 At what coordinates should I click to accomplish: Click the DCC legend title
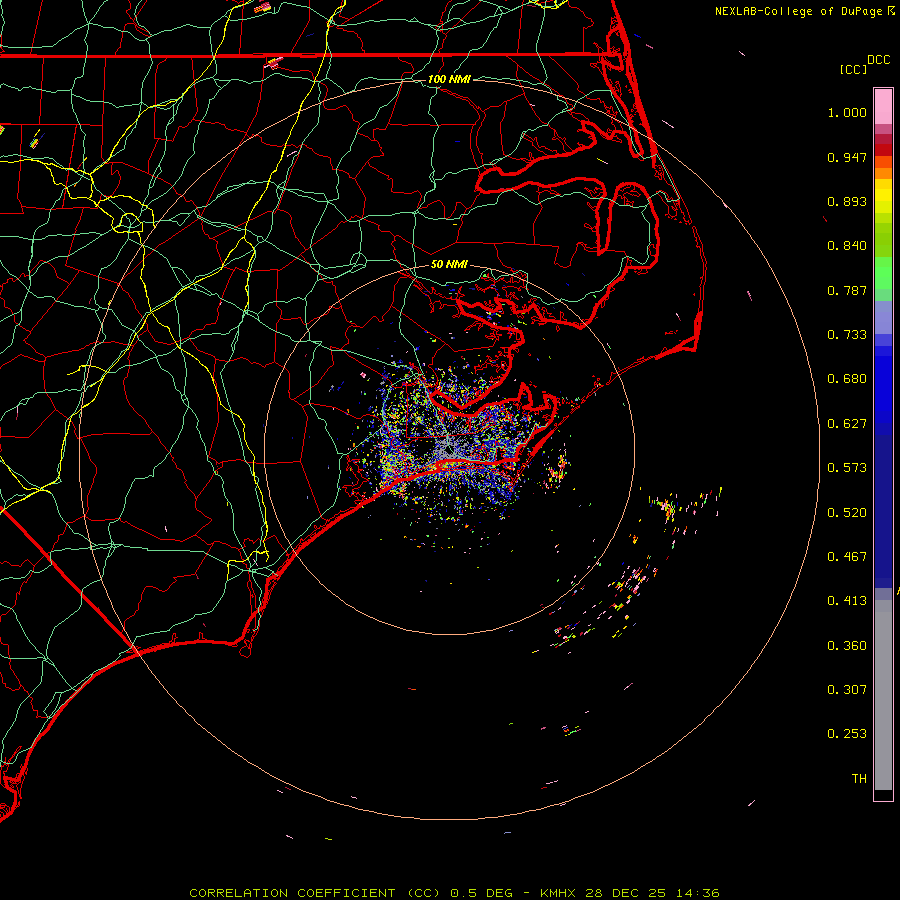pos(878,60)
